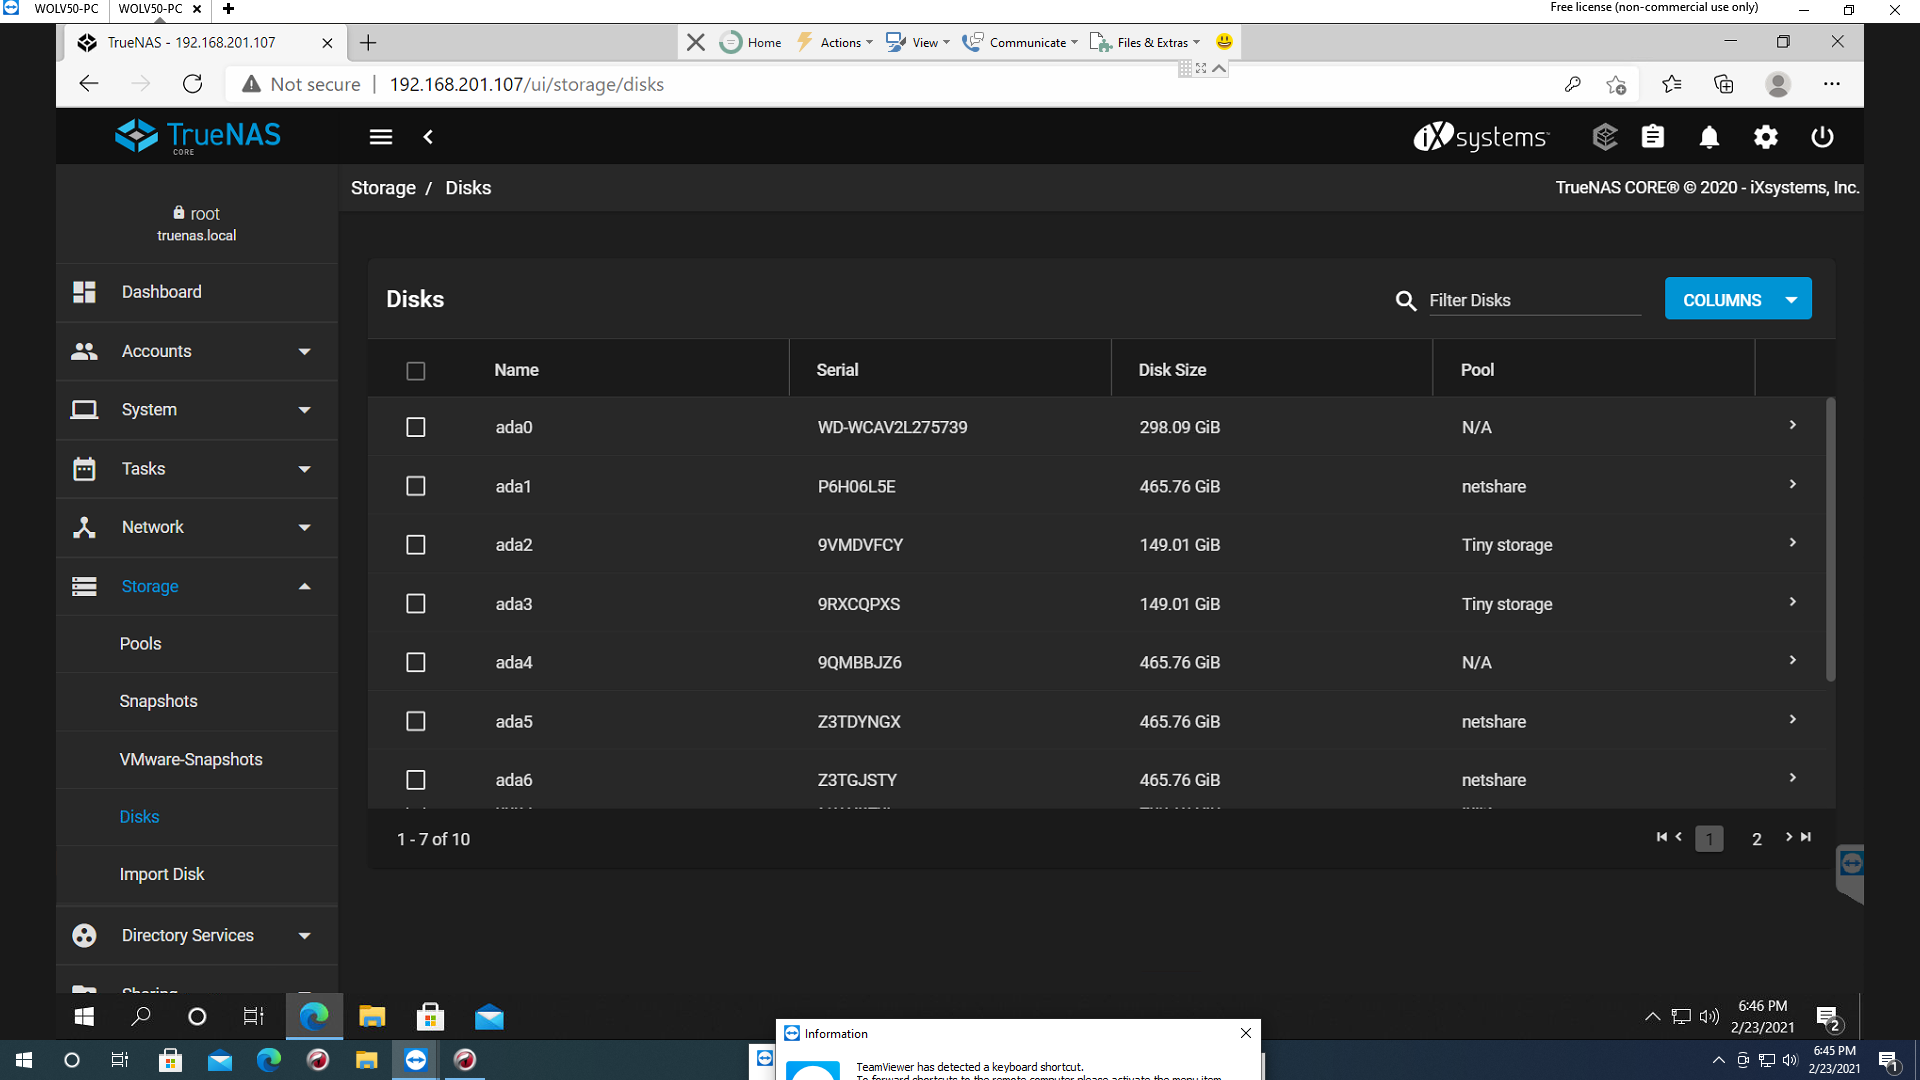Sort by the Disk Size column header

point(1172,370)
